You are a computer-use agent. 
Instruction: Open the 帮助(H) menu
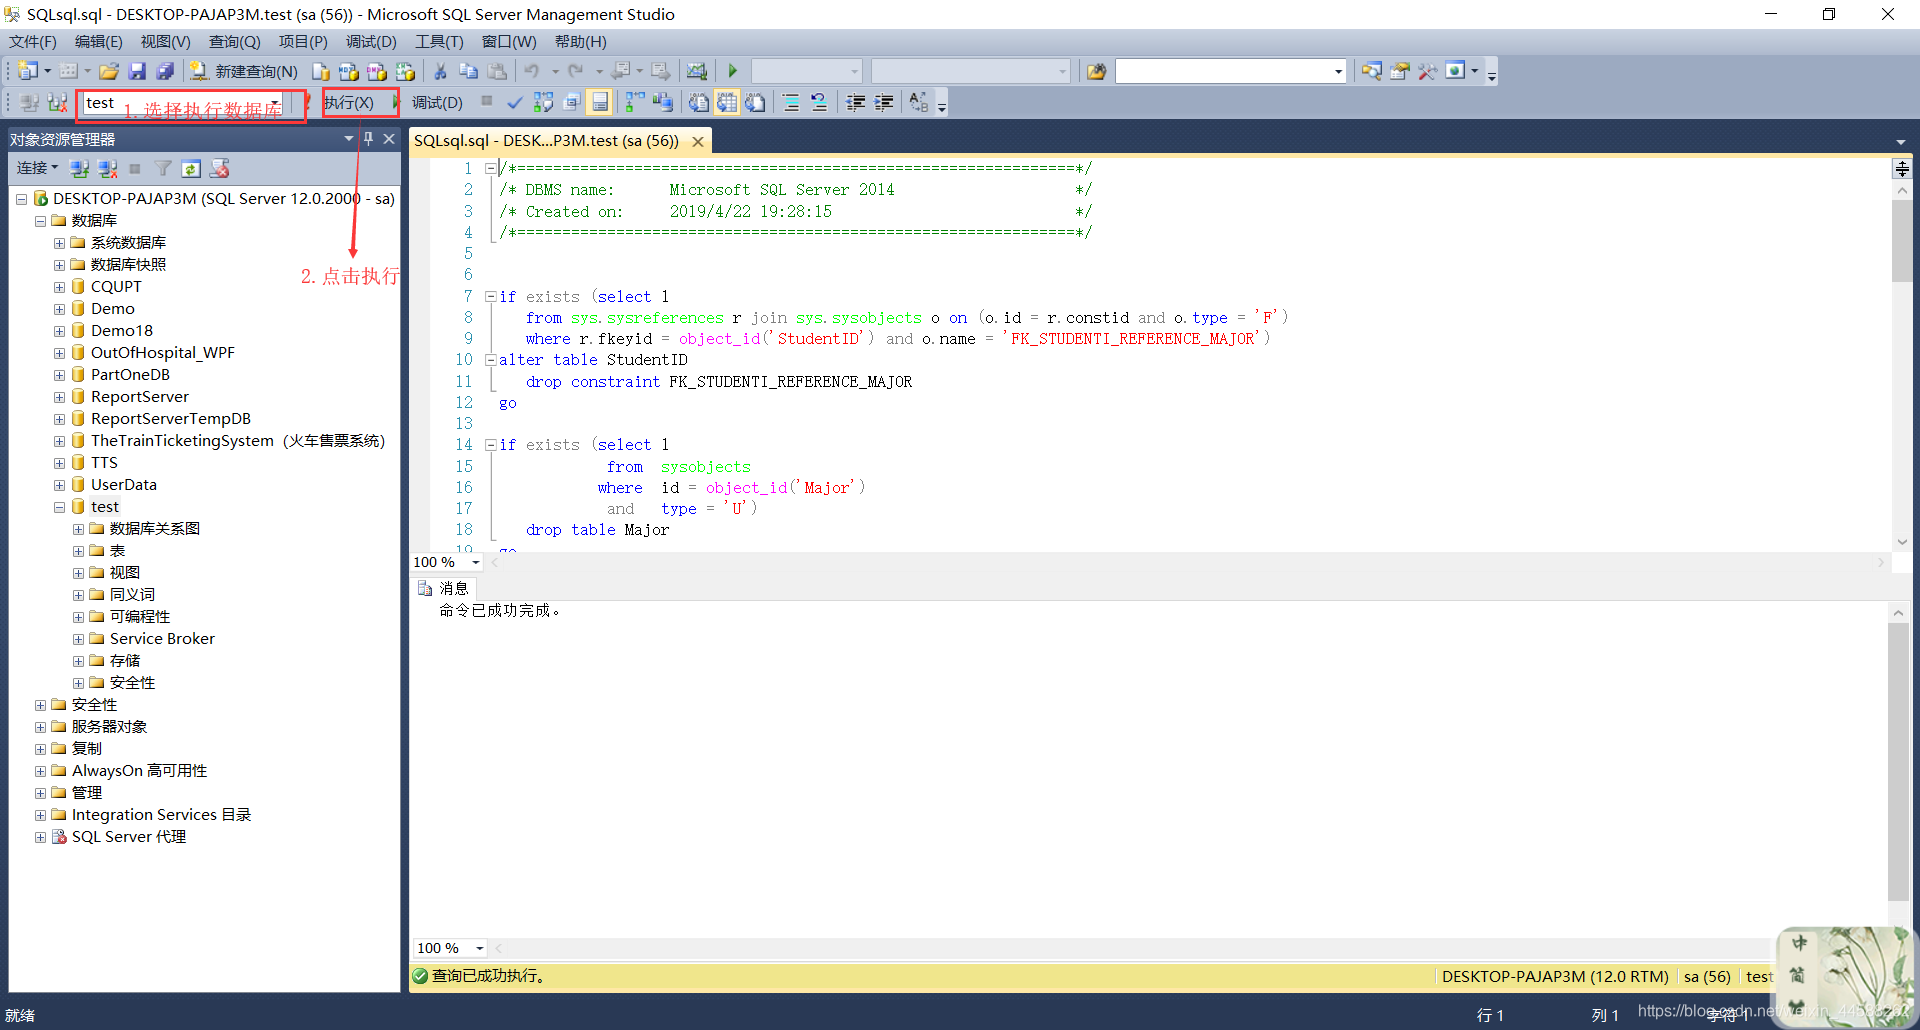pos(581,41)
